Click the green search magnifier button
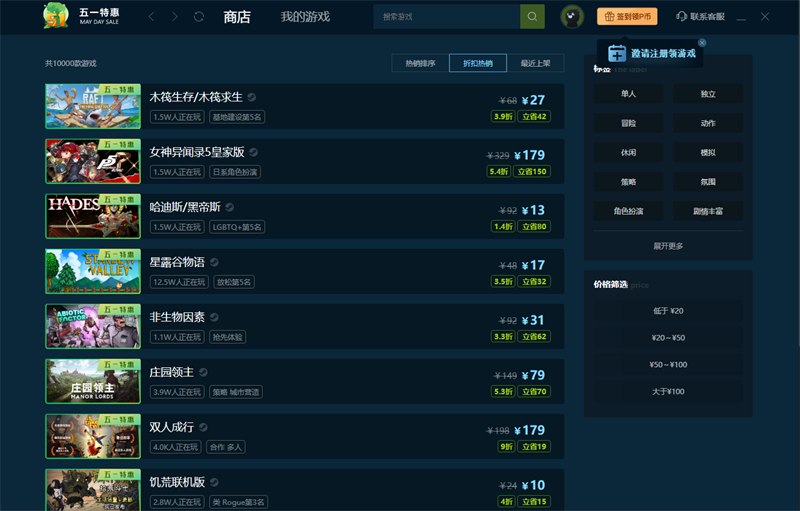 (532, 17)
